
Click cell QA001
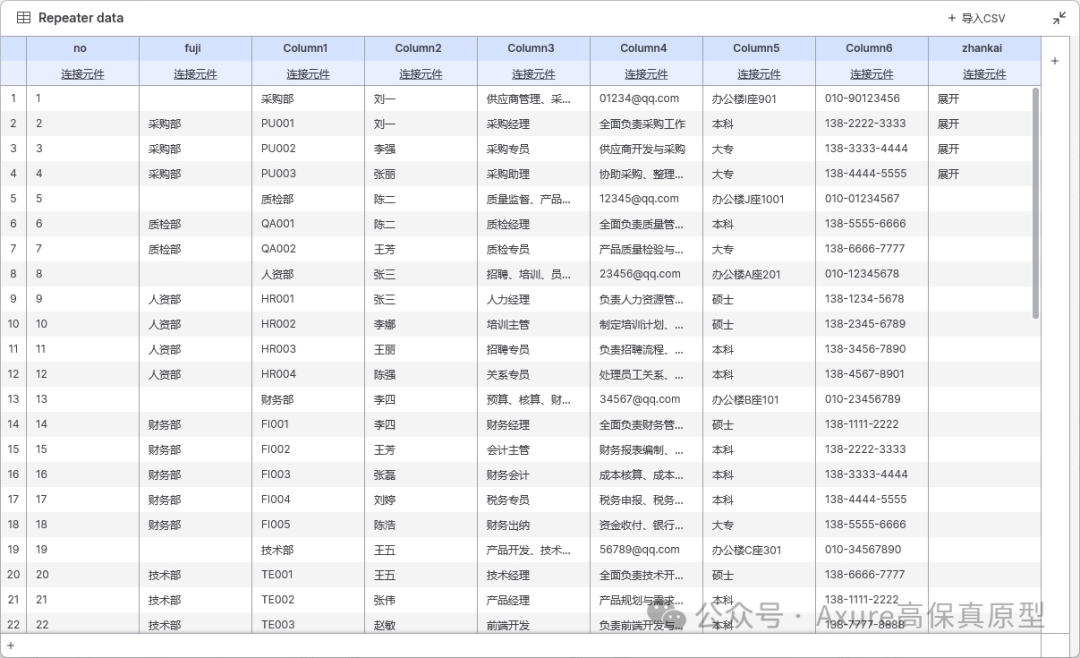point(308,224)
